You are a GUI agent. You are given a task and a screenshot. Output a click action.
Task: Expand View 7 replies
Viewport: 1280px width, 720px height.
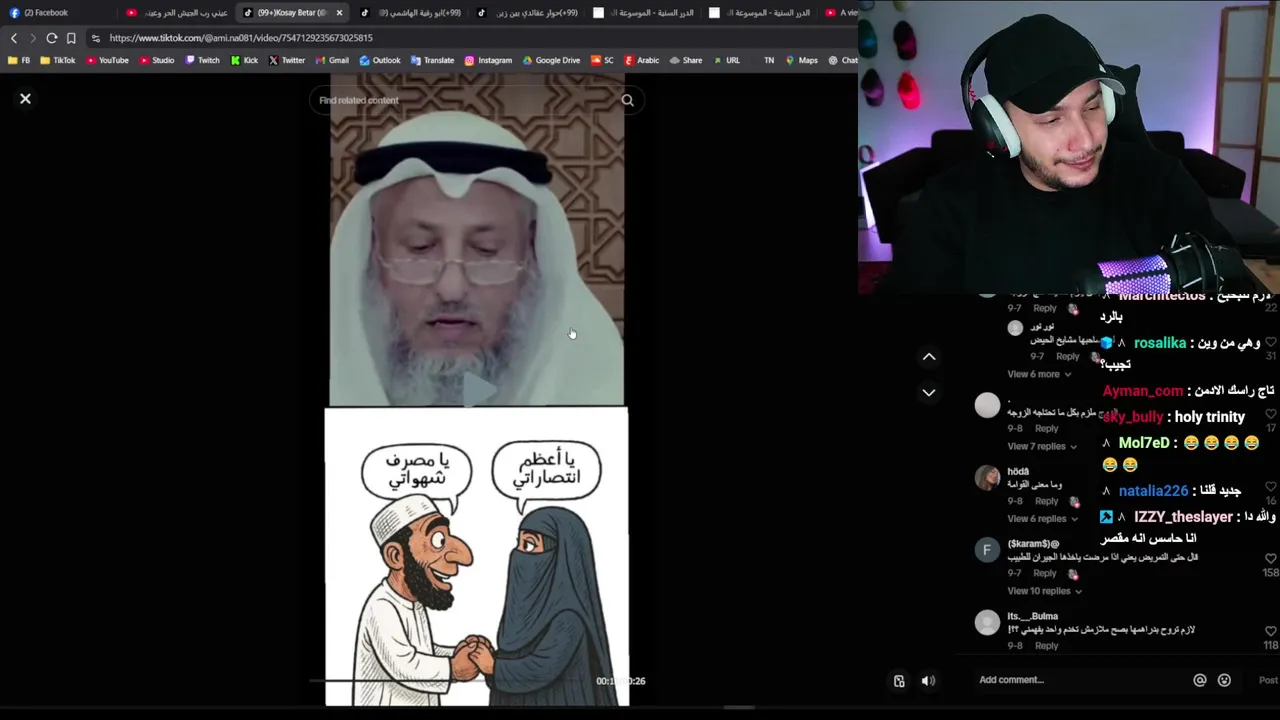[1041, 446]
